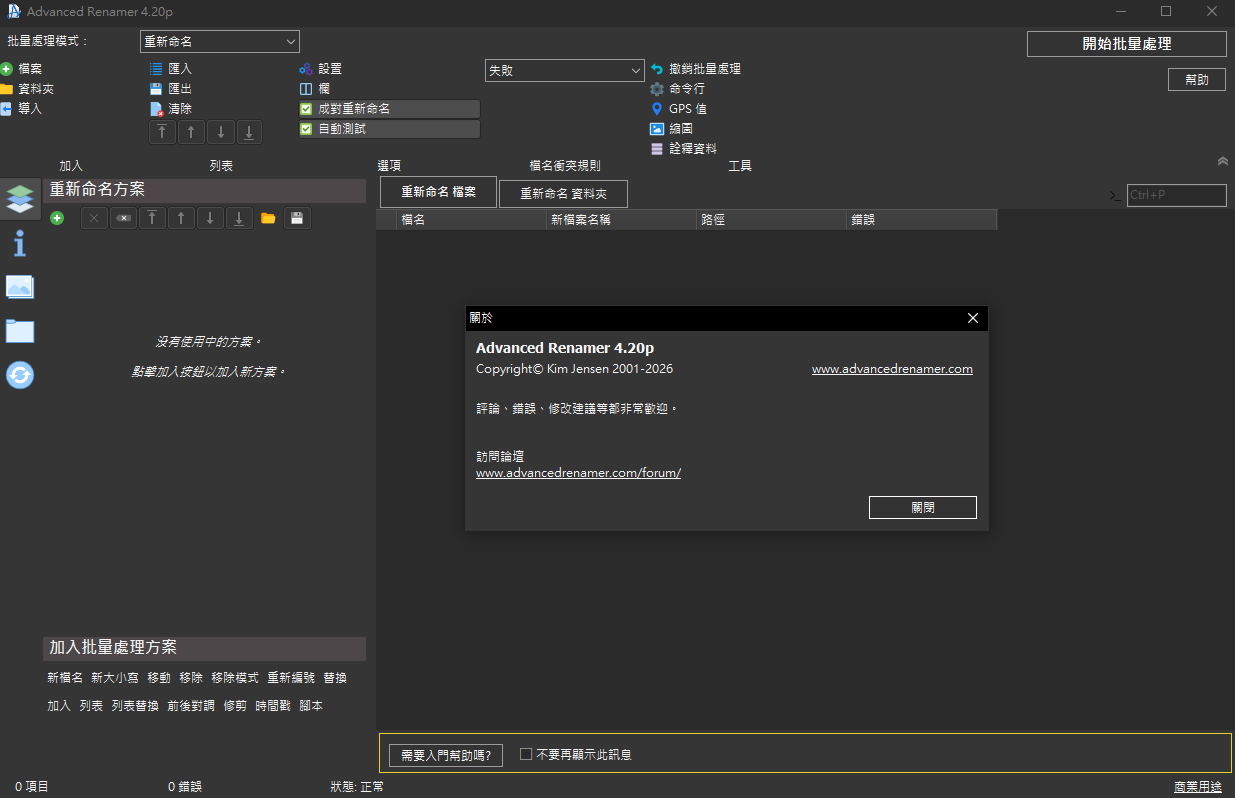Viewport: 1235px width, 798px height.
Task: Click the 需要入門幫助嗎? button
Action: point(446,755)
